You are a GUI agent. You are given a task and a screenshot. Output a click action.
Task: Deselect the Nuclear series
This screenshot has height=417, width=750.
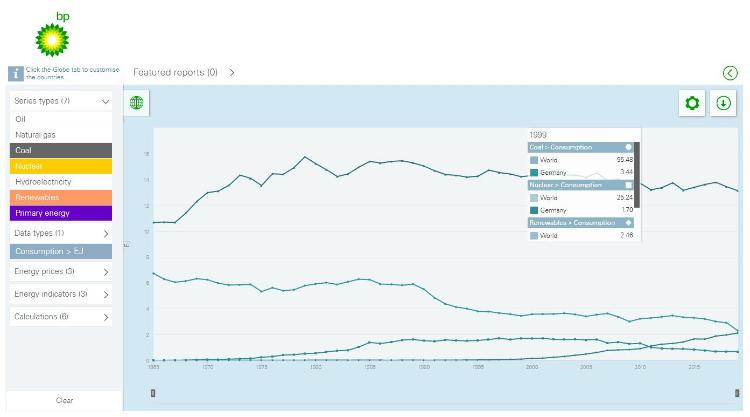point(60,166)
